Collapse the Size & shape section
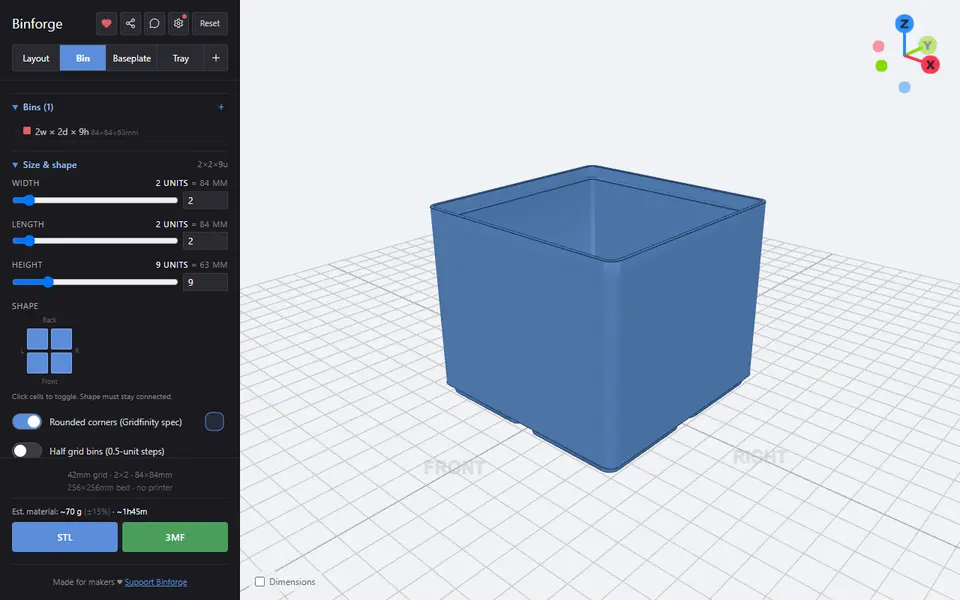Image resolution: width=960 pixels, height=600 pixels. (x=45, y=165)
